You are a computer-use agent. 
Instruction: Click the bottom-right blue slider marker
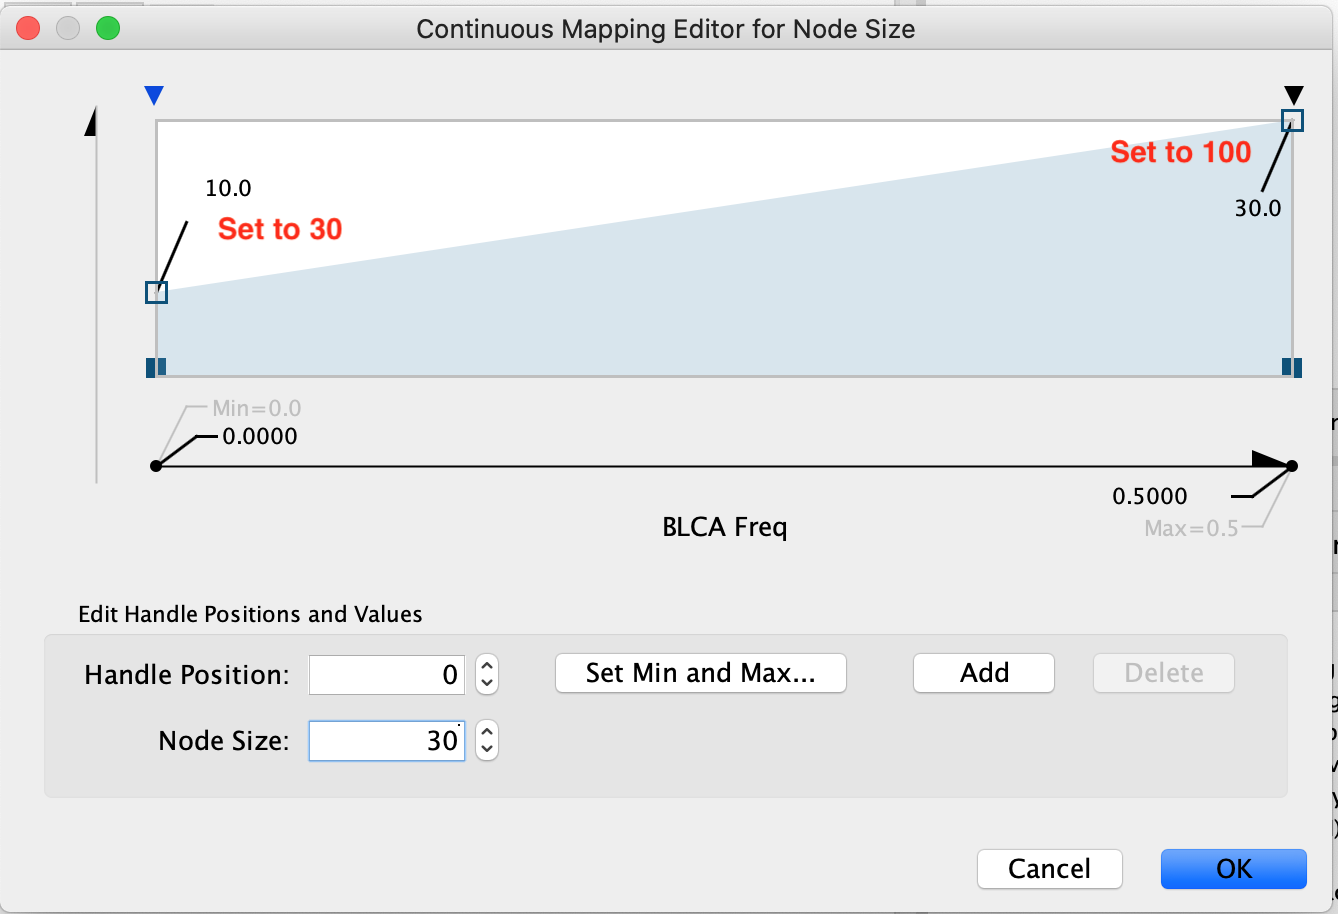pos(1292,367)
